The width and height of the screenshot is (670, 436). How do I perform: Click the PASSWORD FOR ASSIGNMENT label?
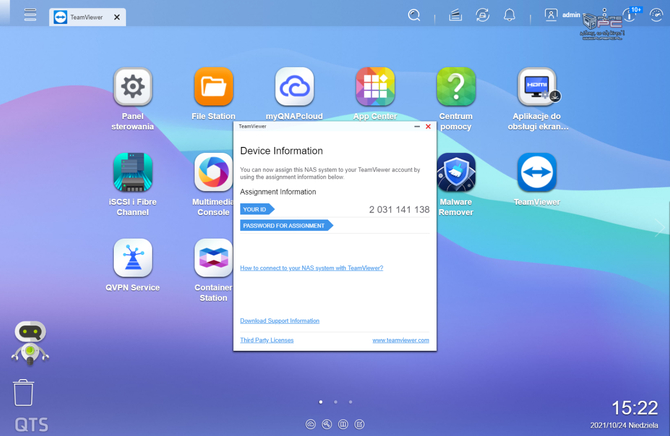point(284,226)
